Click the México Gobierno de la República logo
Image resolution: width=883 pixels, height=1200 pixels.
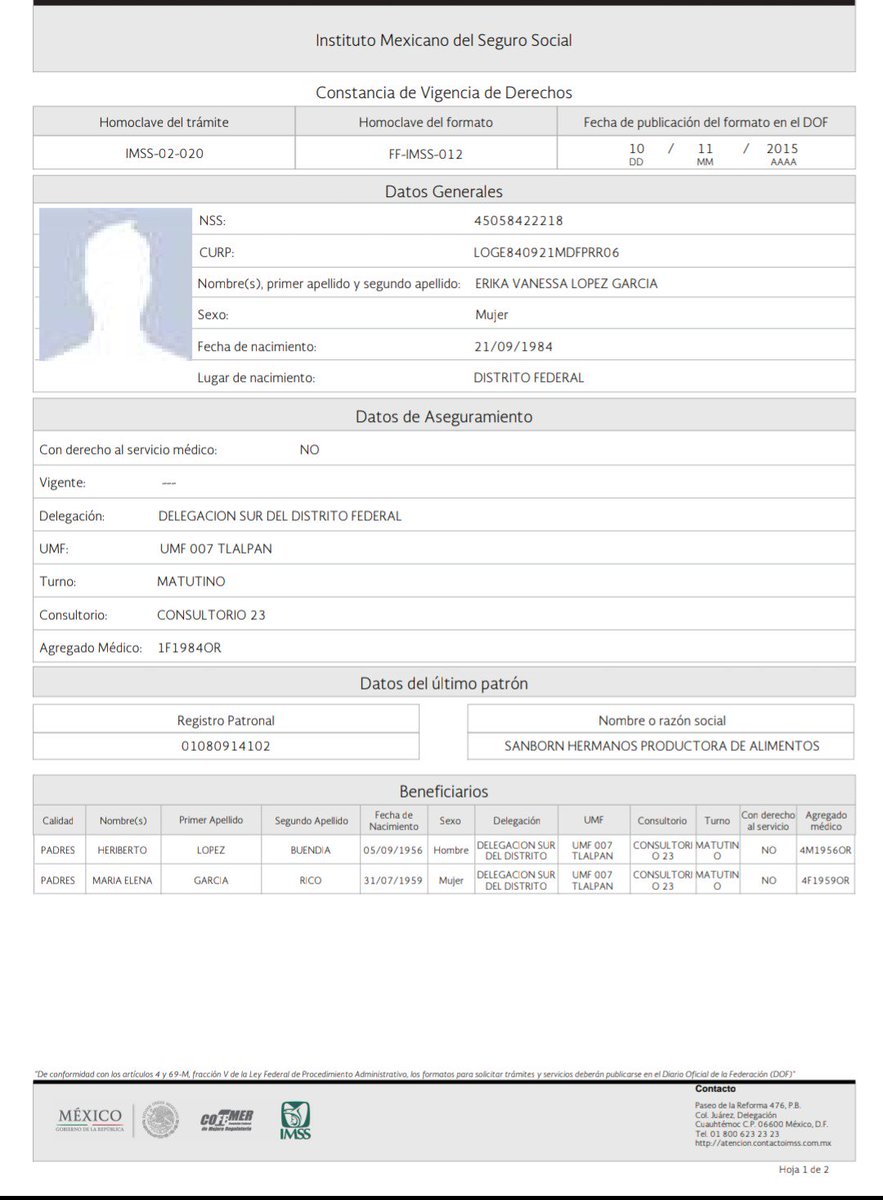point(90,1119)
